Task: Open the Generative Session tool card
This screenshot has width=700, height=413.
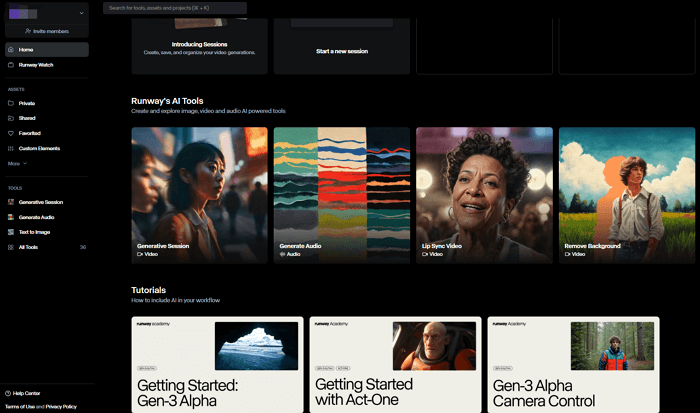Action: click(200, 196)
